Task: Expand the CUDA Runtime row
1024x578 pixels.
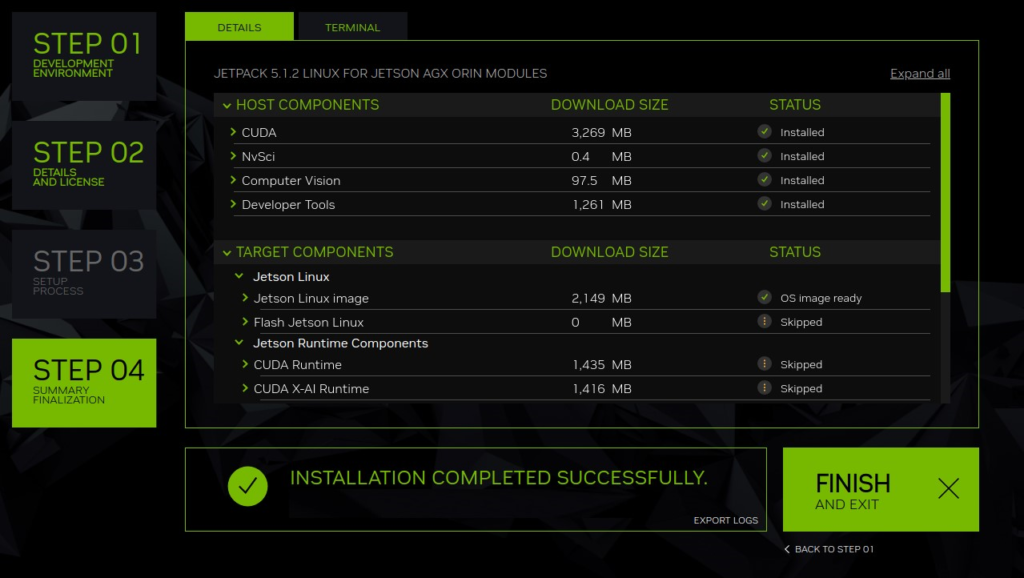Action: pyautogui.click(x=245, y=364)
